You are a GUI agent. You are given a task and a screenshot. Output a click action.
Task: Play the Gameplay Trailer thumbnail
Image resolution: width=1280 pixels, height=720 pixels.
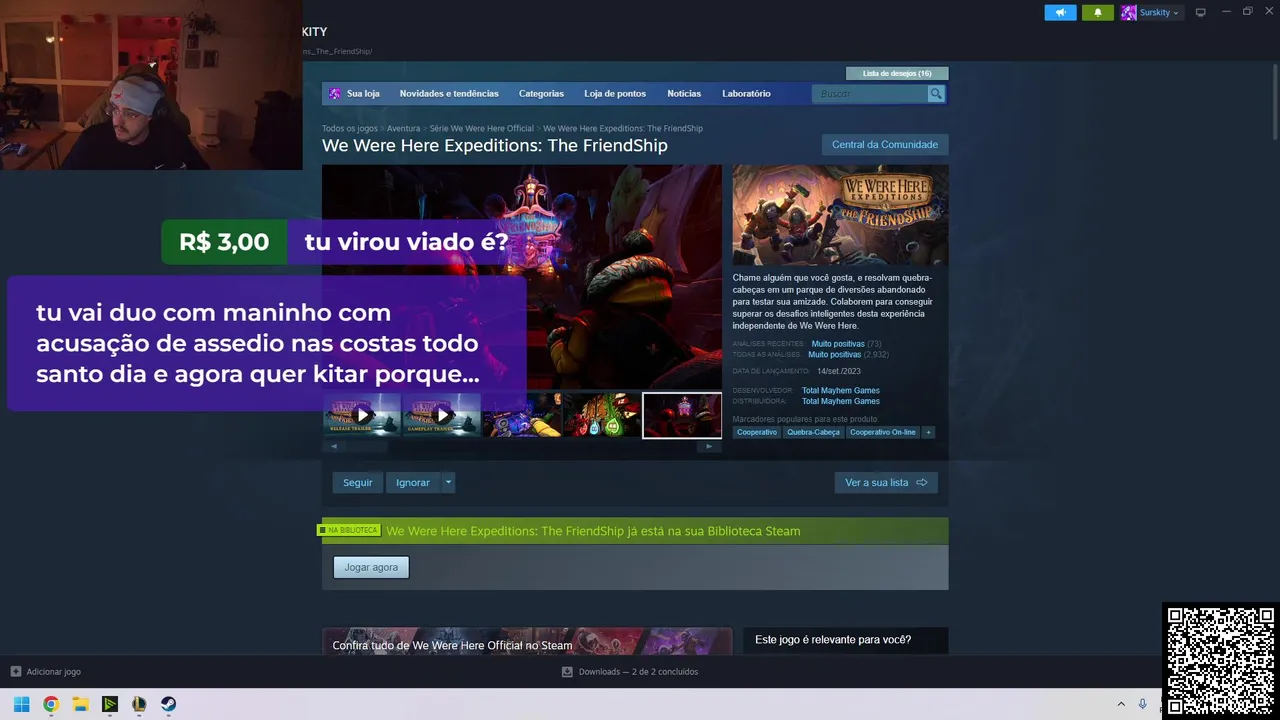(x=441, y=415)
